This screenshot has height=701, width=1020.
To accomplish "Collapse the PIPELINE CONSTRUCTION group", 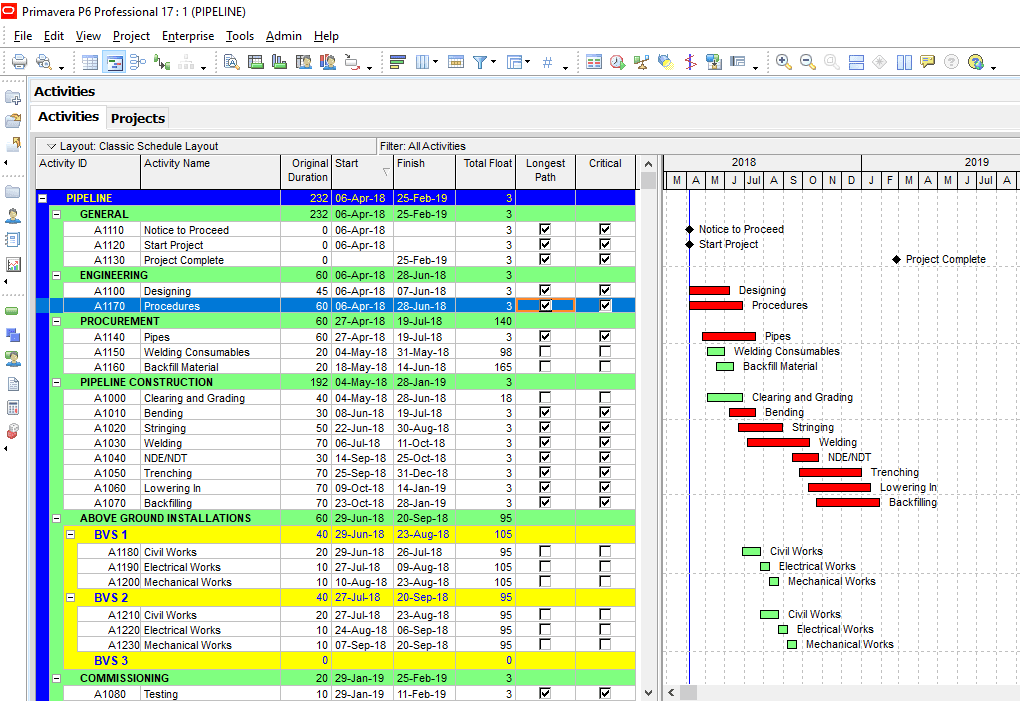I will [x=57, y=382].
